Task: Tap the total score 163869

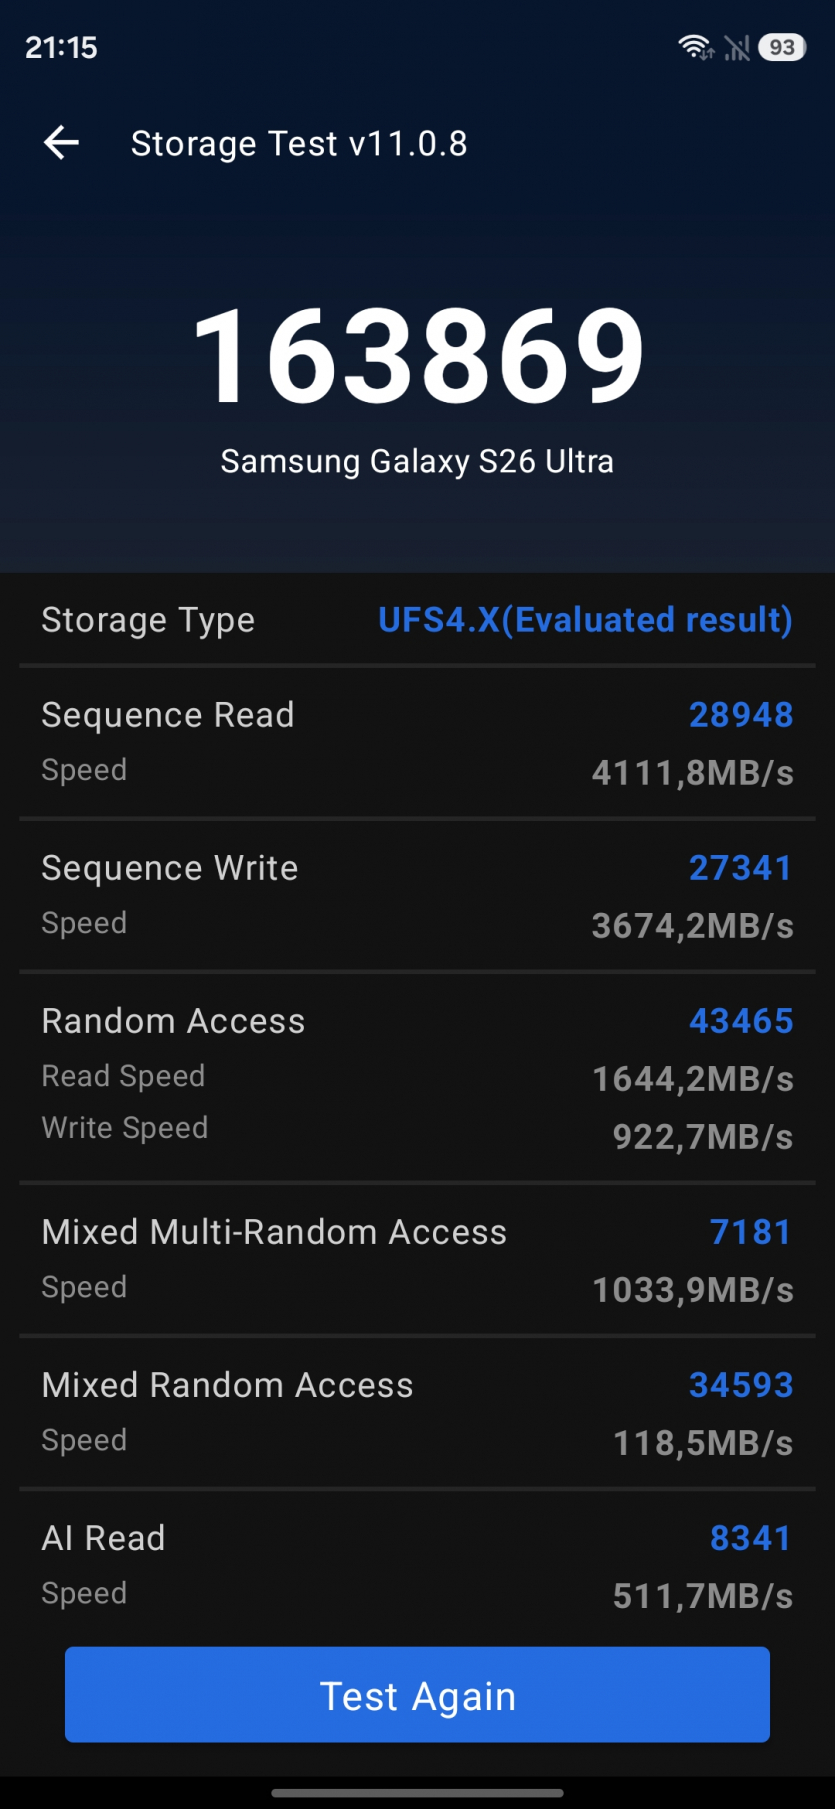Action: [418, 356]
